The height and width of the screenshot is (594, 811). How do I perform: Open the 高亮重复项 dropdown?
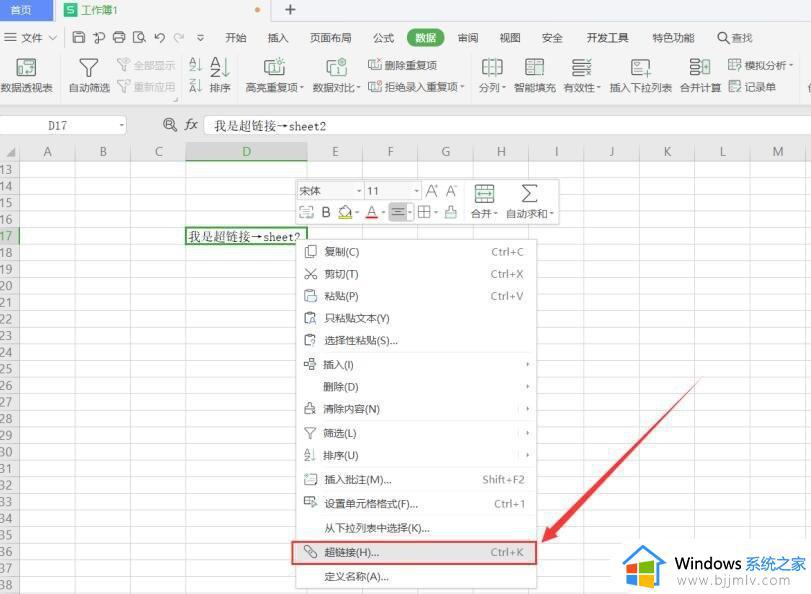(x=274, y=75)
